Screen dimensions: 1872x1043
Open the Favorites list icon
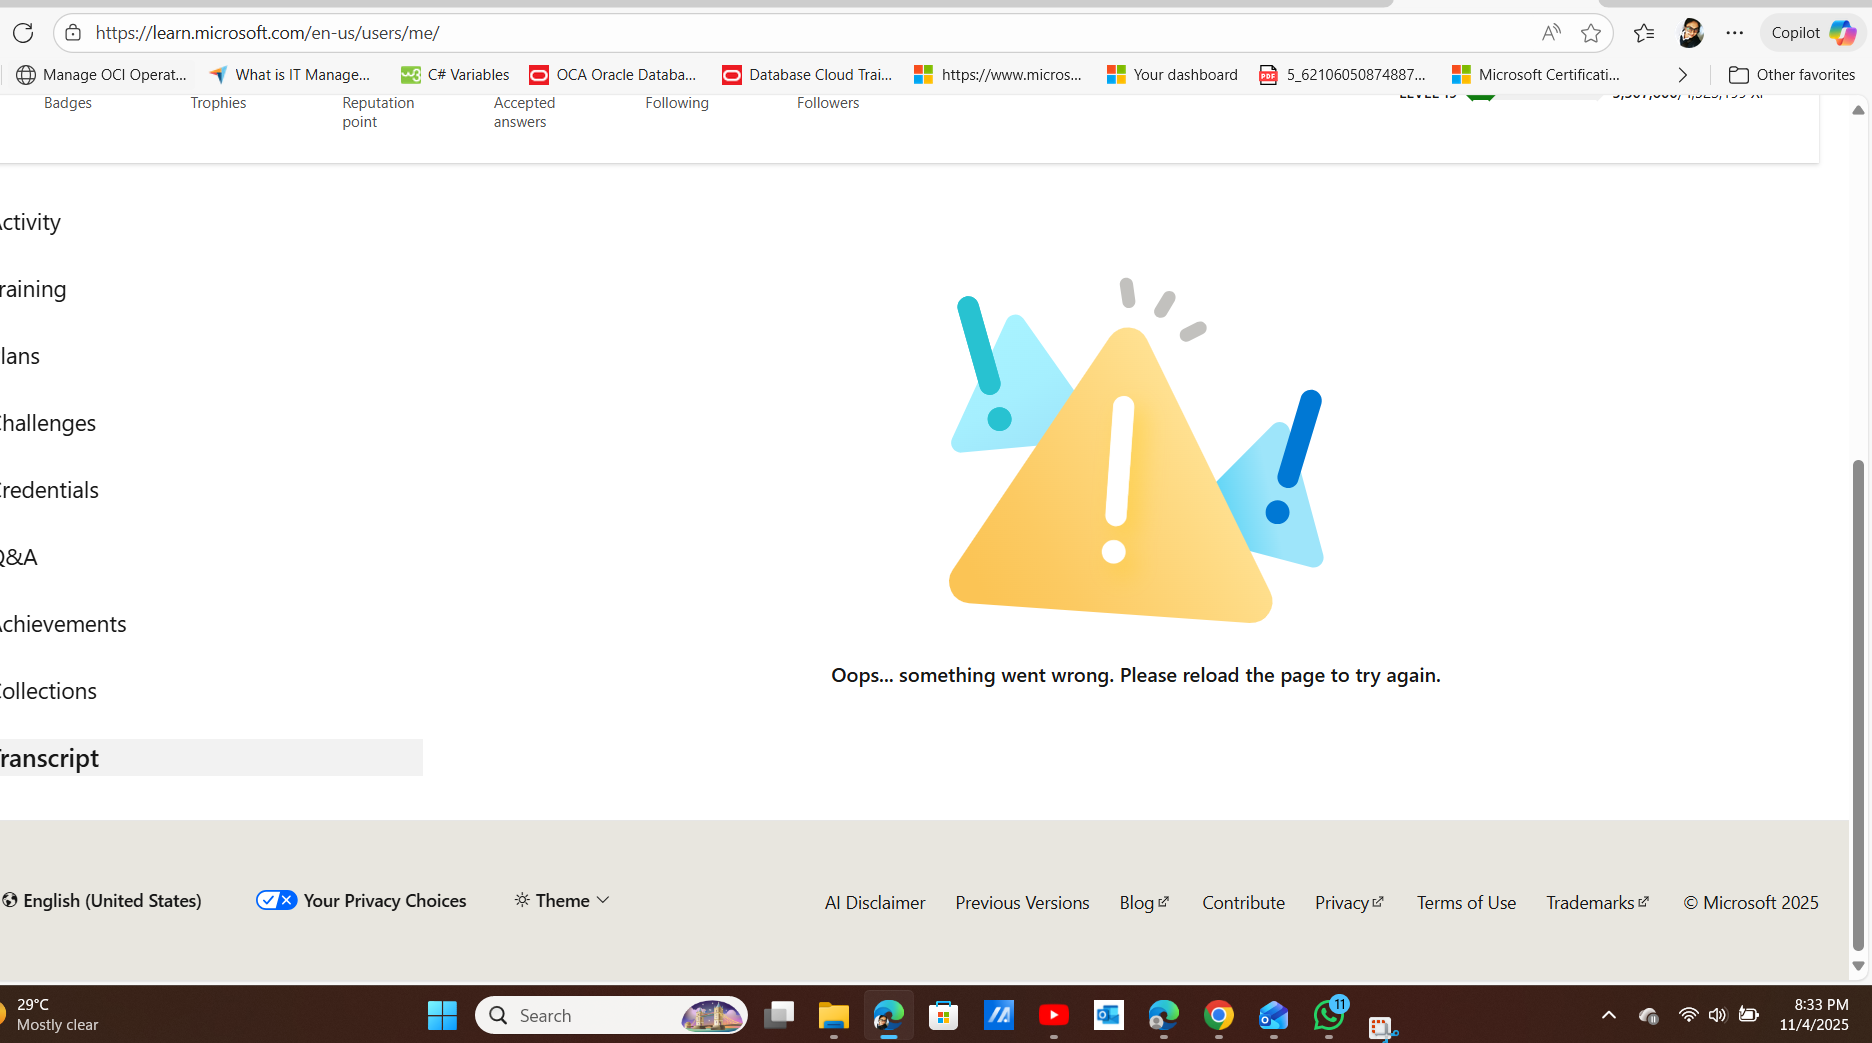click(x=1643, y=33)
